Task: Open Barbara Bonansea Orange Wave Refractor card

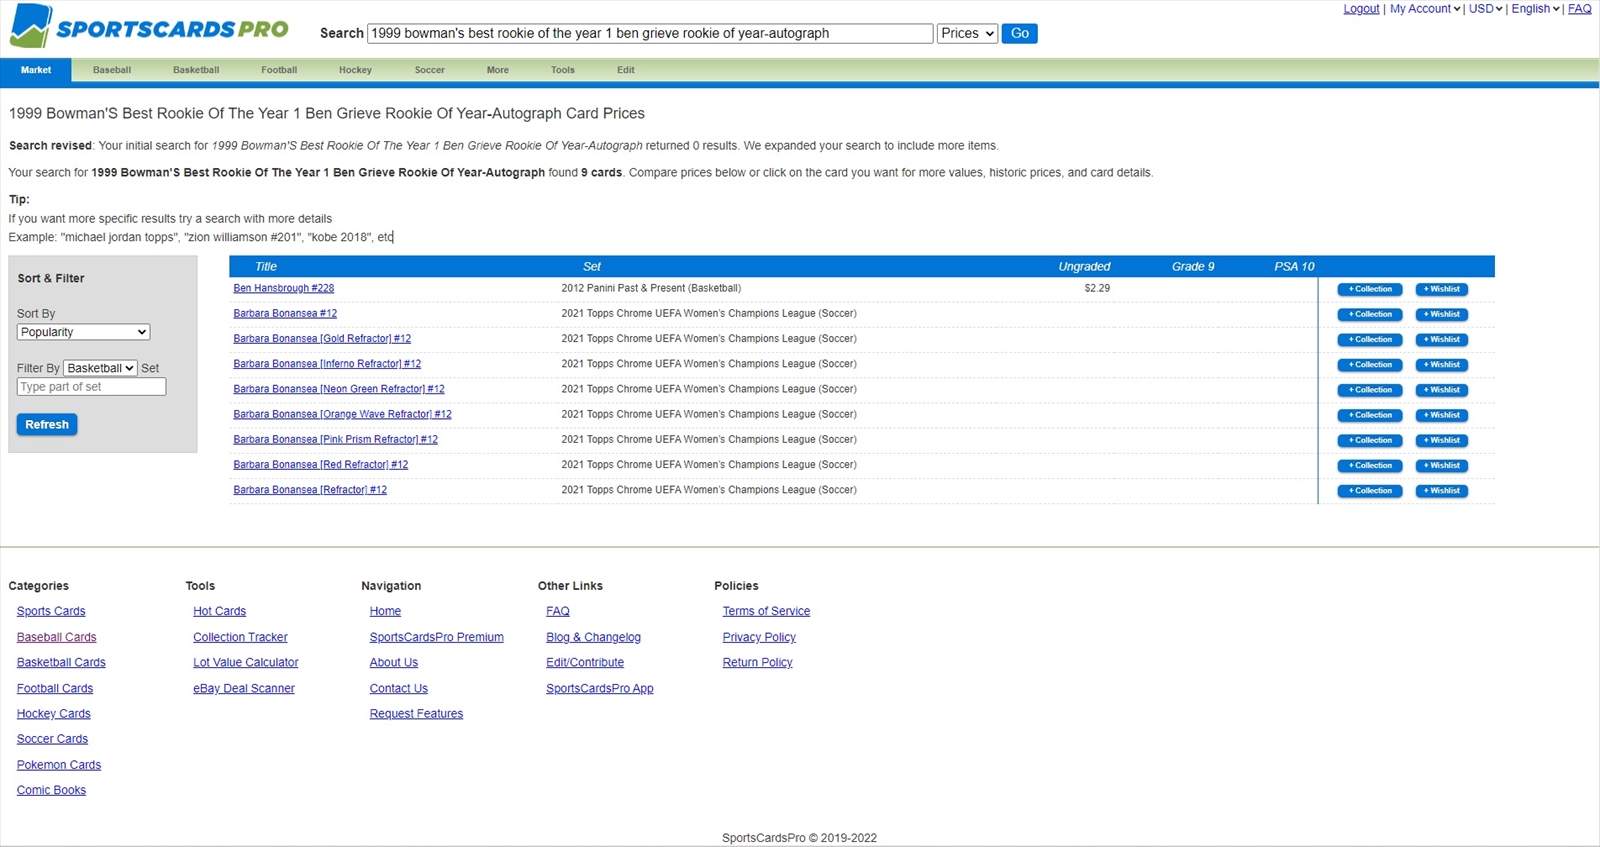Action: point(342,414)
